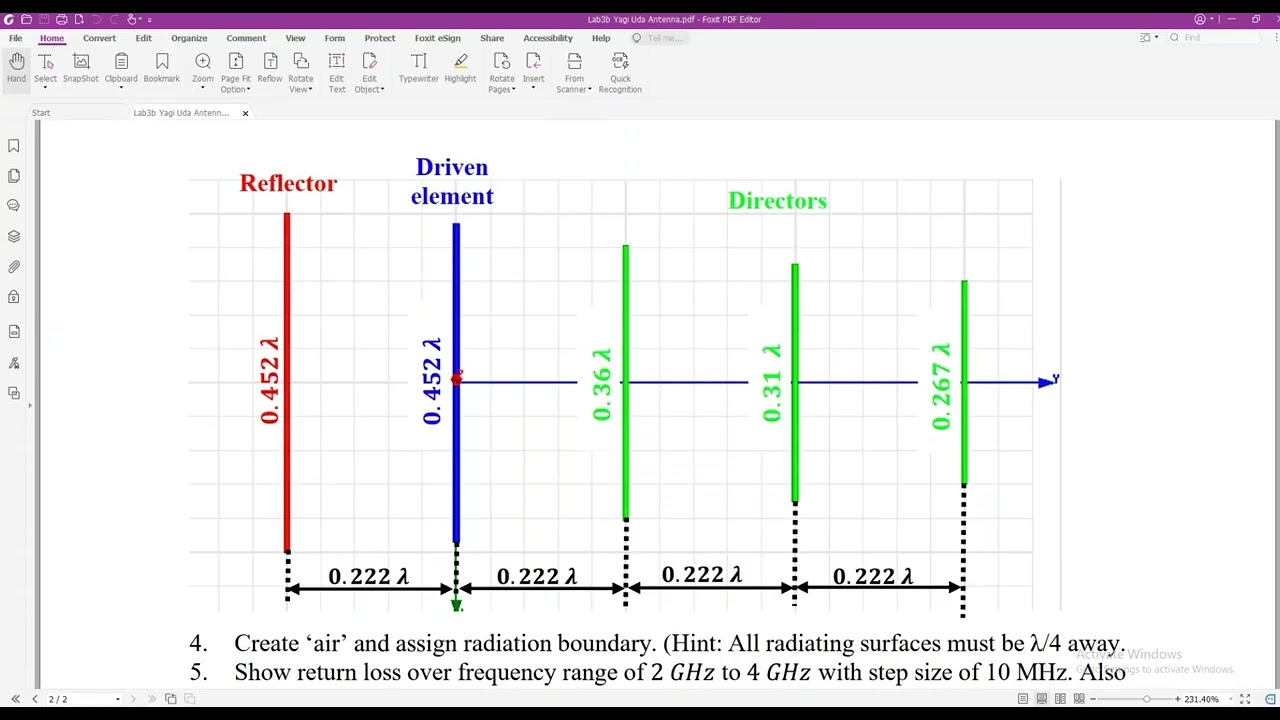Click the Tell me search box
1280x720 pixels.
(658, 38)
